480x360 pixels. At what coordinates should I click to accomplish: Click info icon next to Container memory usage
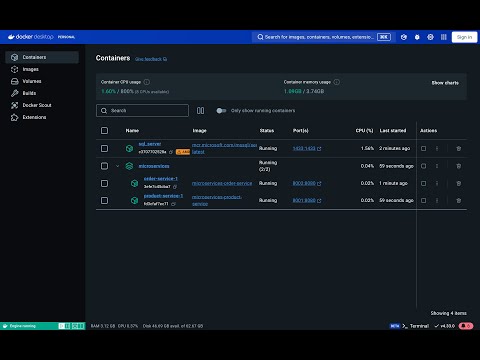tap(337, 82)
